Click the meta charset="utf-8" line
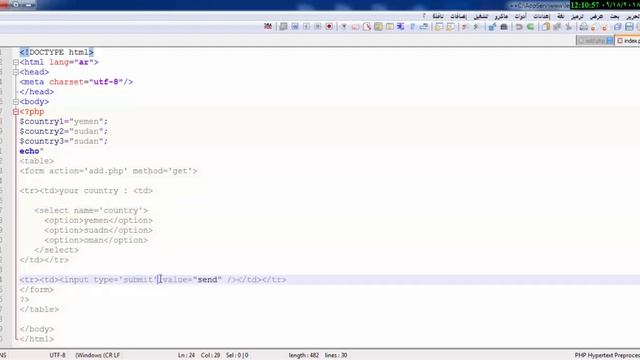640x360 pixels. coord(76,82)
